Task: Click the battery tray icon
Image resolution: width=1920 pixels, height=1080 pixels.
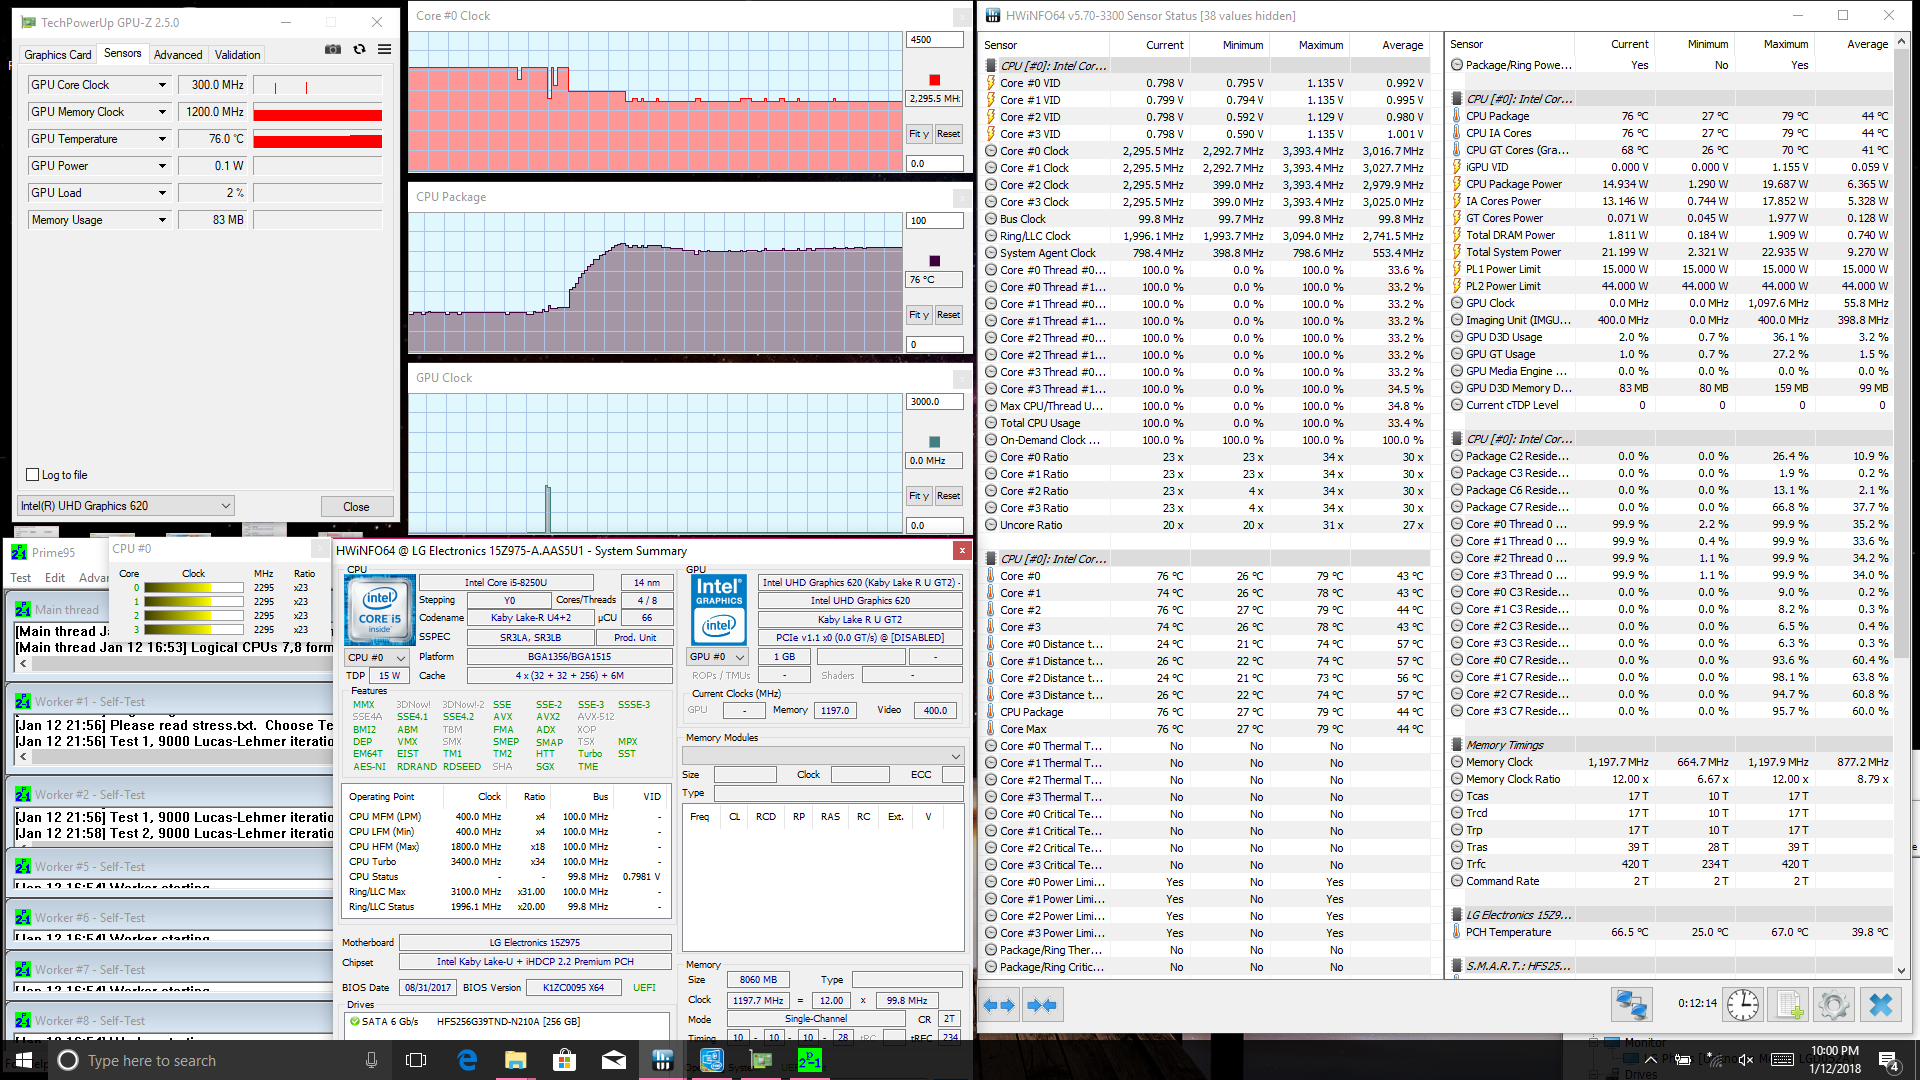Action: 1683,1060
